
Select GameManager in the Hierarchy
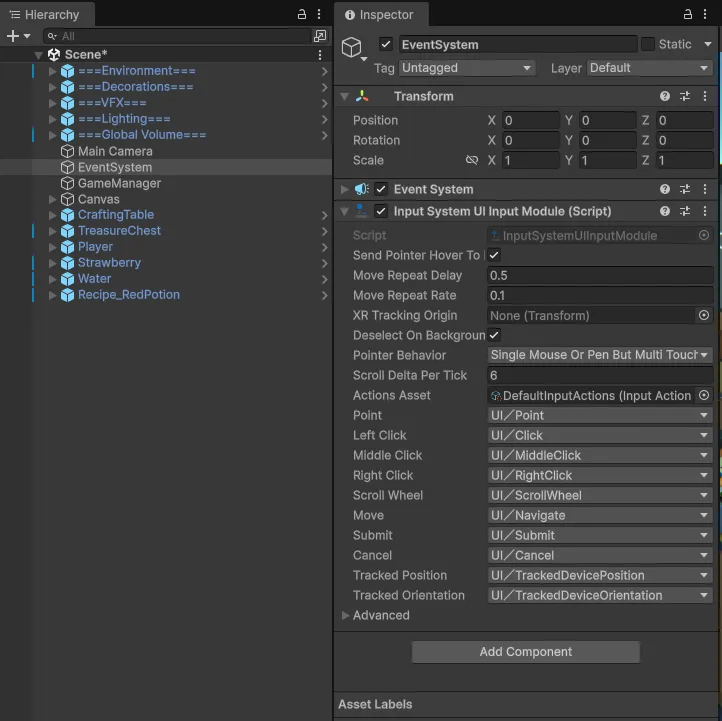click(x=119, y=183)
